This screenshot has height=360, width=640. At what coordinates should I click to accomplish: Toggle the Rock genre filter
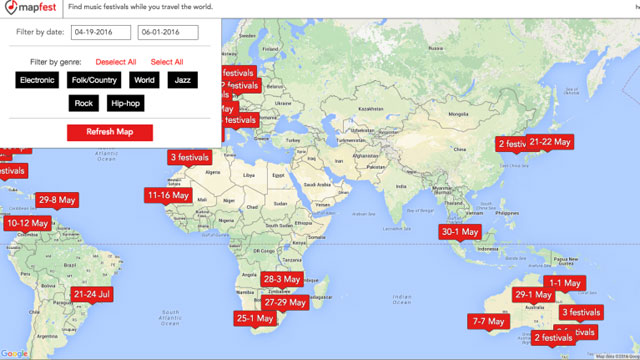[84, 103]
